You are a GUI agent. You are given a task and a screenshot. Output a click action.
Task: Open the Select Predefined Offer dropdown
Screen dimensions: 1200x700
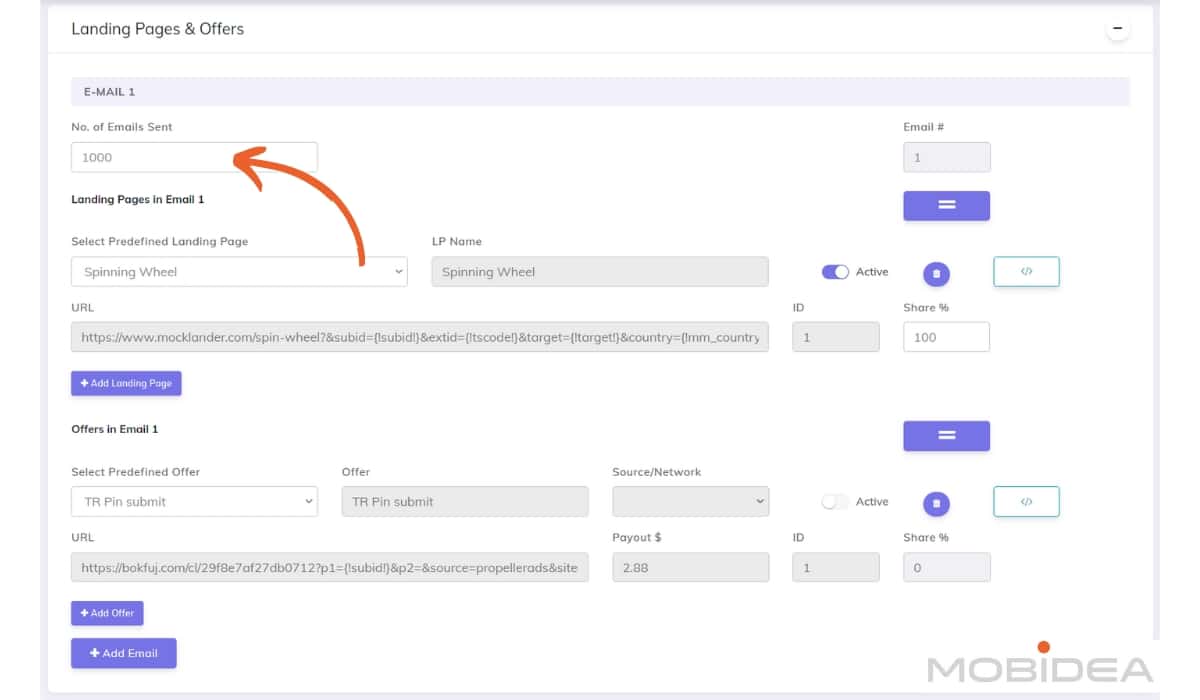click(194, 502)
